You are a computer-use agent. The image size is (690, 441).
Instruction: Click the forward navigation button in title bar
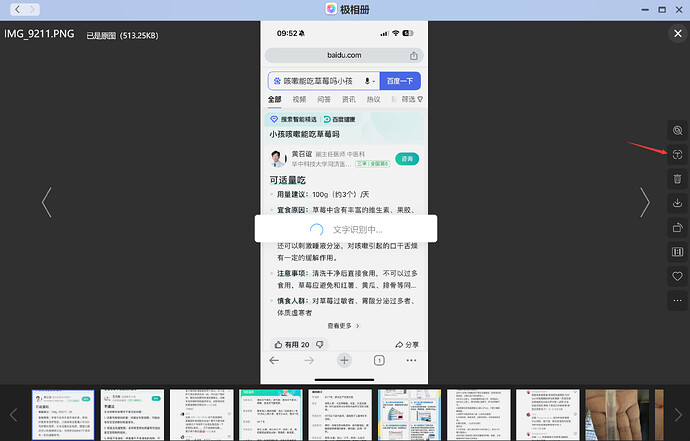(x=33, y=9)
